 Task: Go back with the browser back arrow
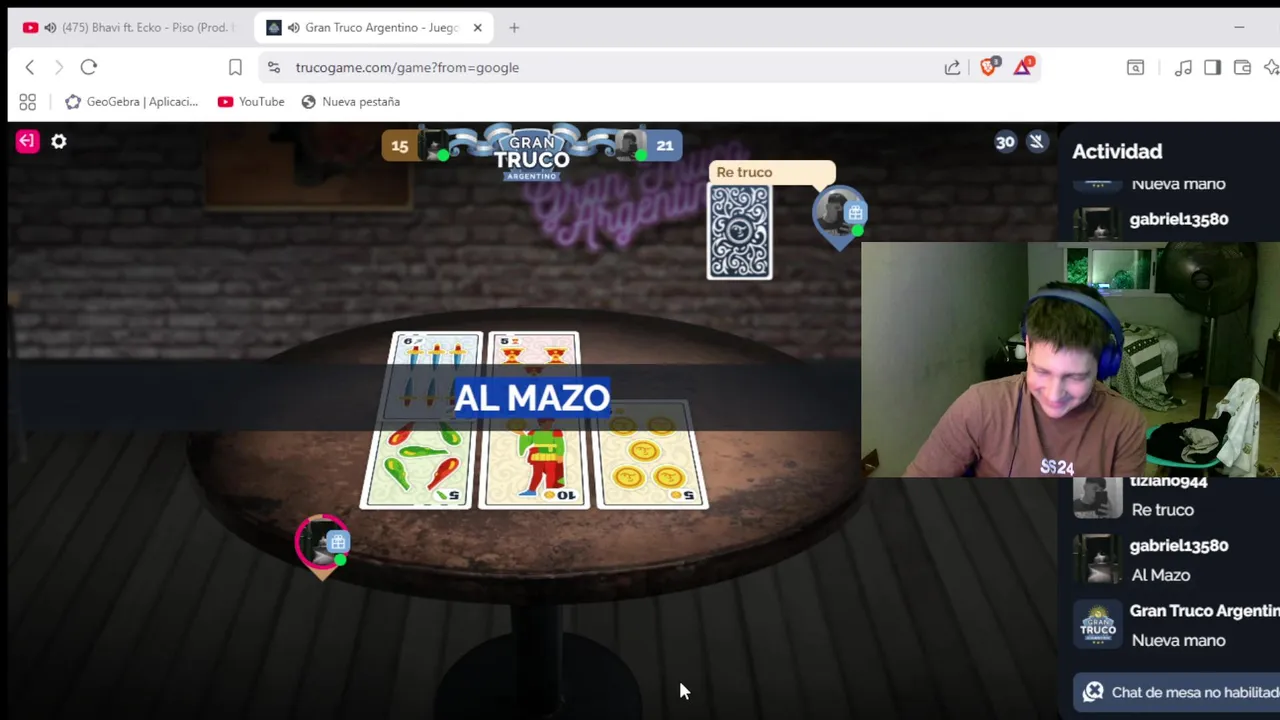click(30, 67)
